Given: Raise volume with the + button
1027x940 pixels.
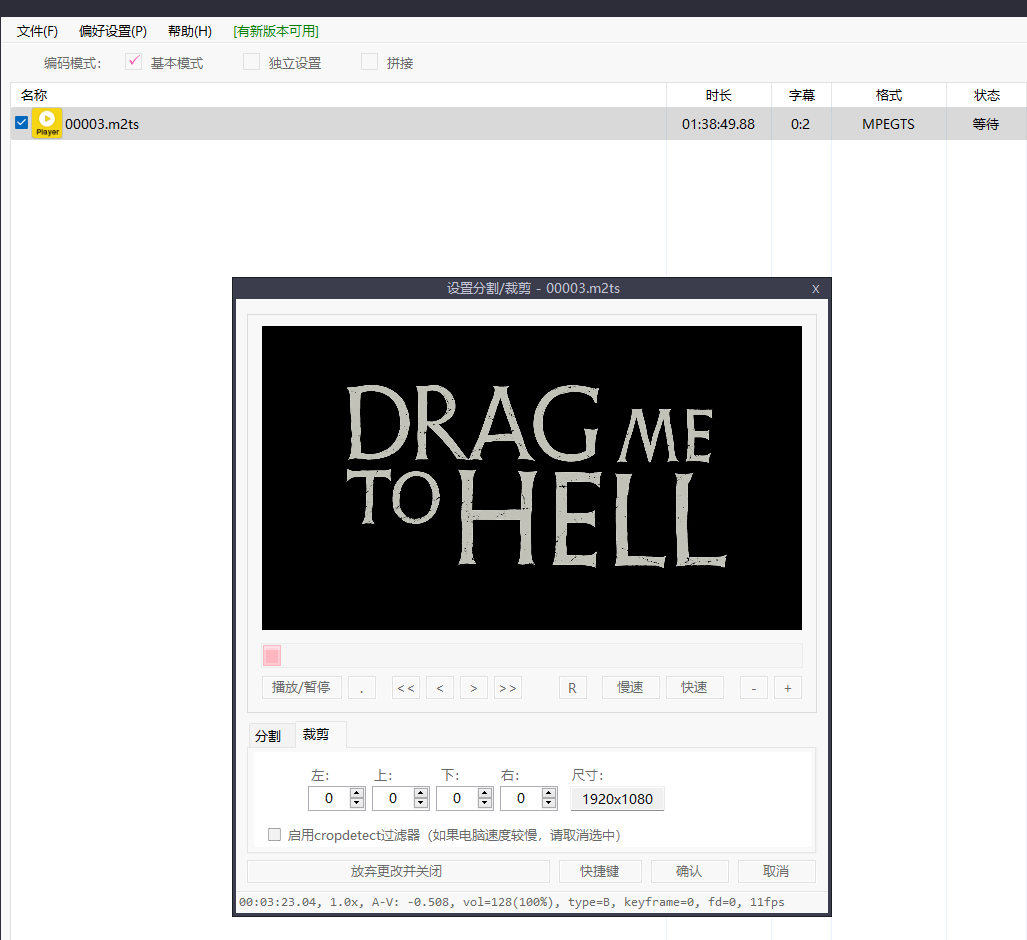Looking at the screenshot, I should pos(788,687).
